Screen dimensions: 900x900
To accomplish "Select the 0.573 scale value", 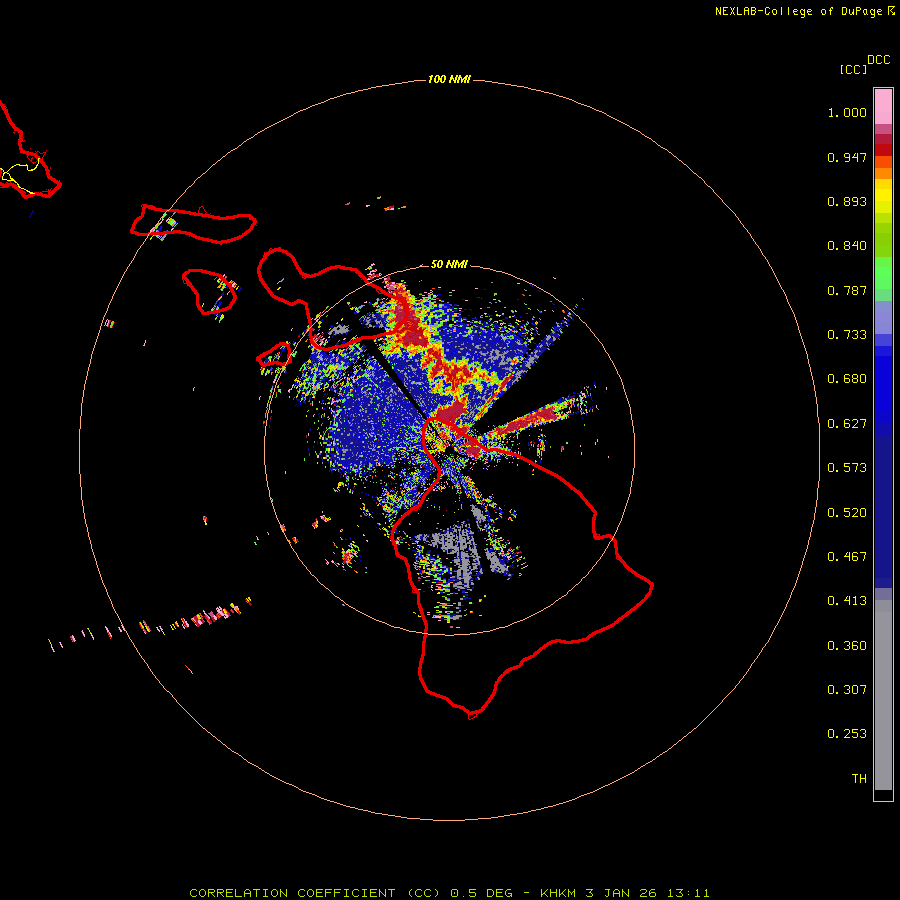I will 847,468.
